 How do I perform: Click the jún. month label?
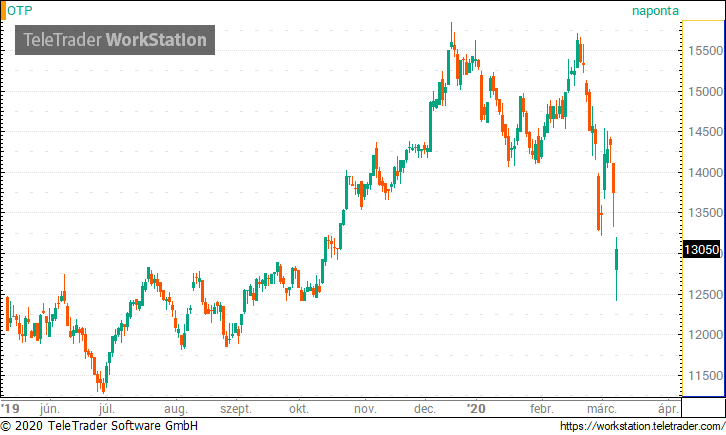point(50,409)
